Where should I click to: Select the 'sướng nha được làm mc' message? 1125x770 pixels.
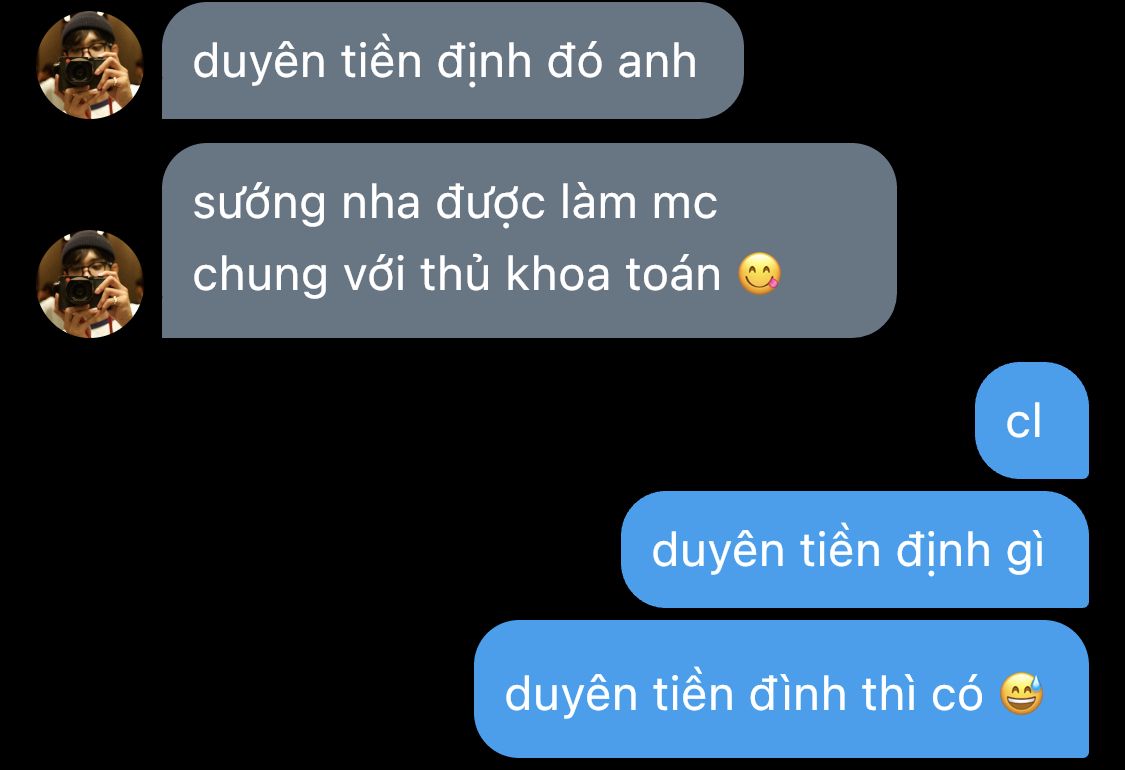click(529, 240)
